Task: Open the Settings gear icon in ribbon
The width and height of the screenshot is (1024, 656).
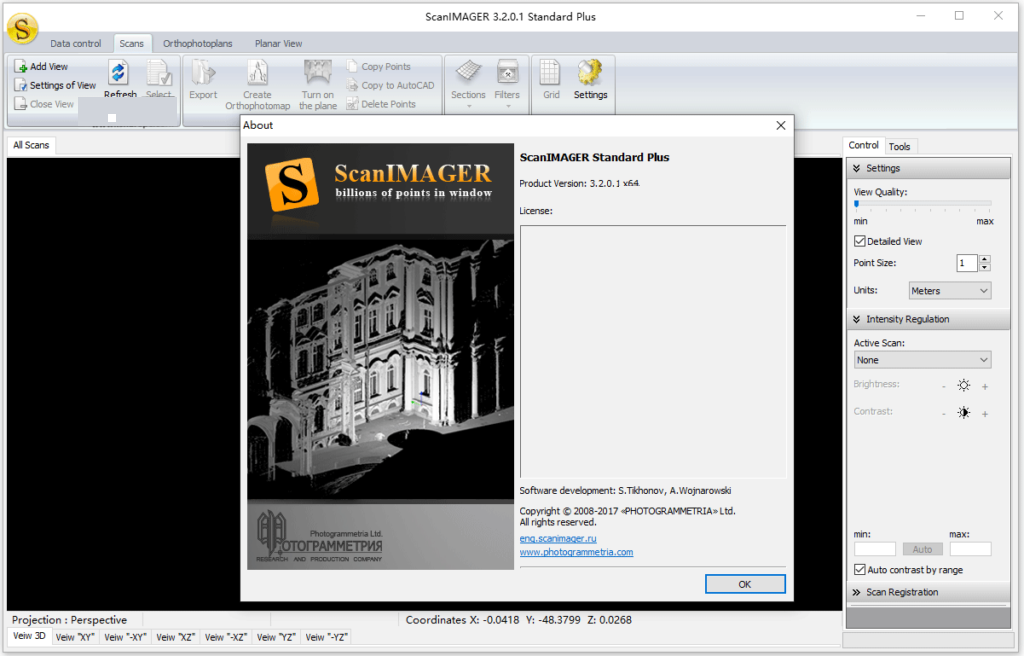Action: [x=590, y=74]
